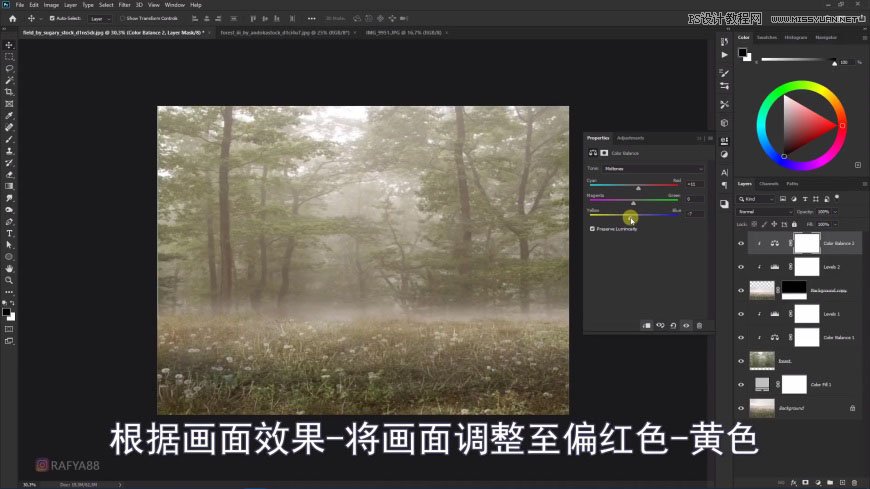
Task: Hide the Levels 1 layer
Action: pos(741,314)
